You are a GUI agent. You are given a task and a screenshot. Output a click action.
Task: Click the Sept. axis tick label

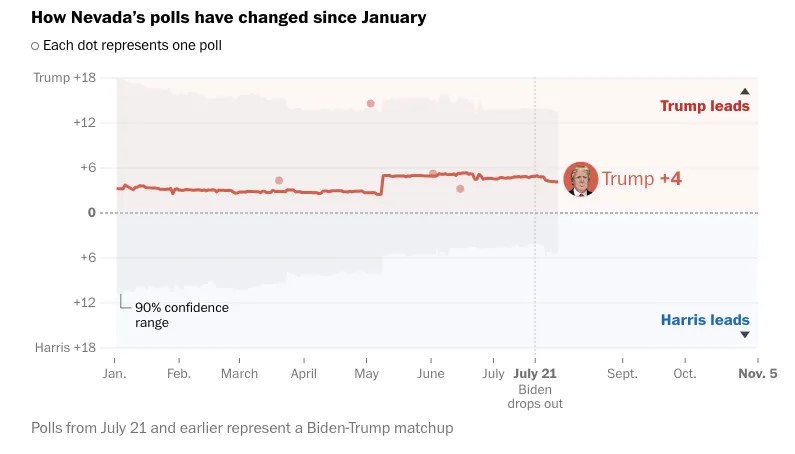pos(622,374)
